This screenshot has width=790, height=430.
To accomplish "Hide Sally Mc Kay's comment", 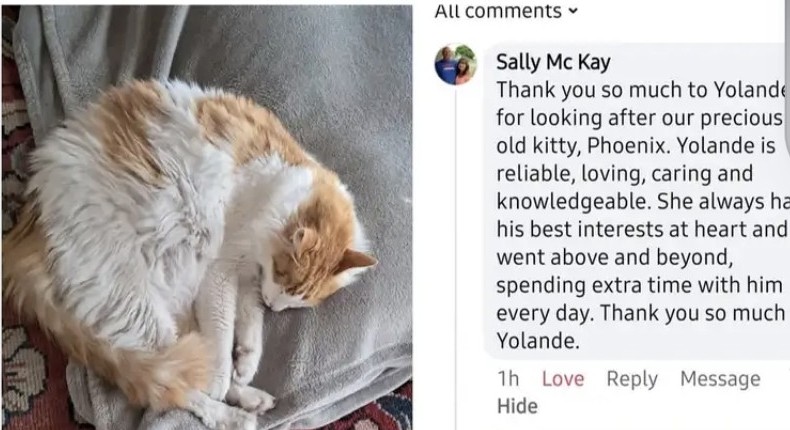I will click(517, 406).
